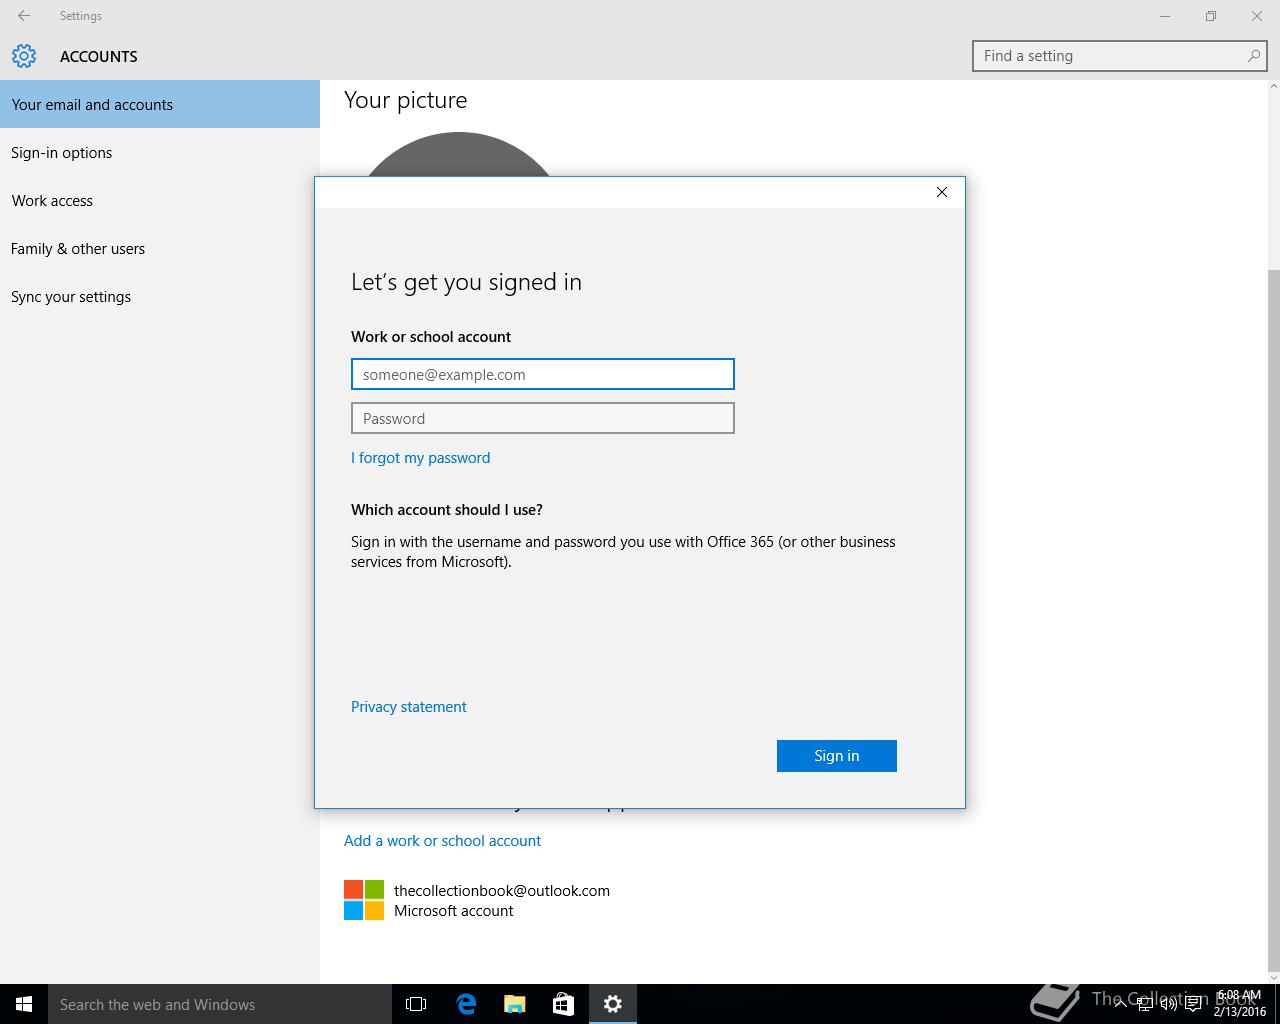Close the Settings window
Screen dimensions: 1280x1024
[x=1257, y=16]
